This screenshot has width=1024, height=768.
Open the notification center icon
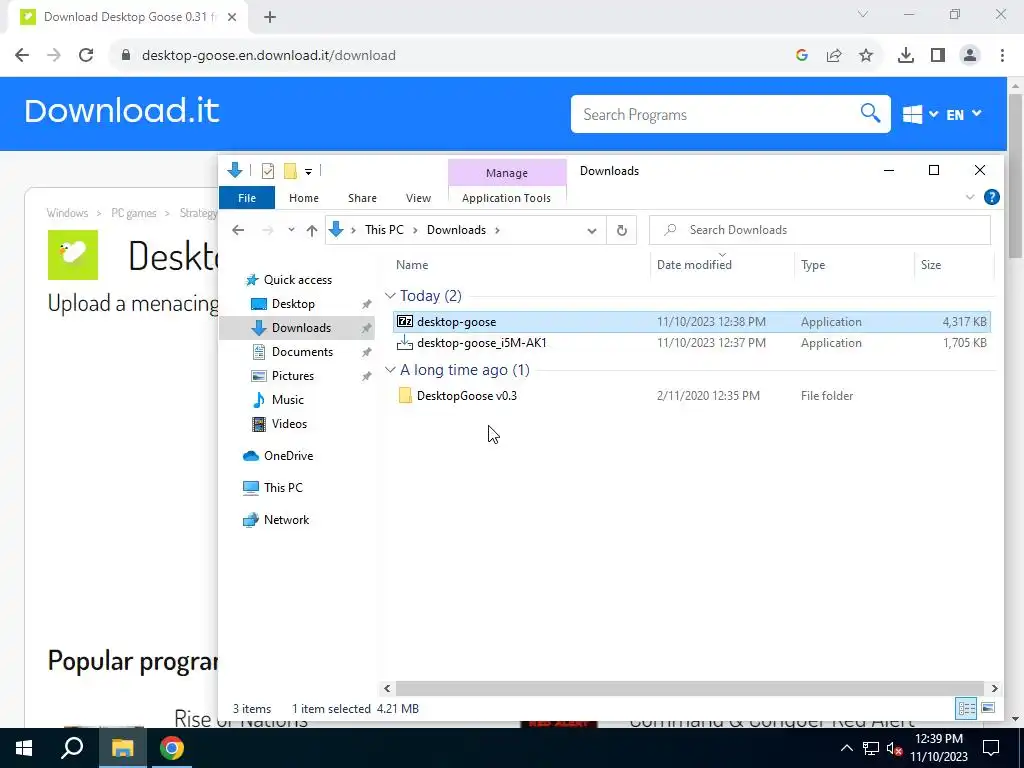tap(991, 748)
